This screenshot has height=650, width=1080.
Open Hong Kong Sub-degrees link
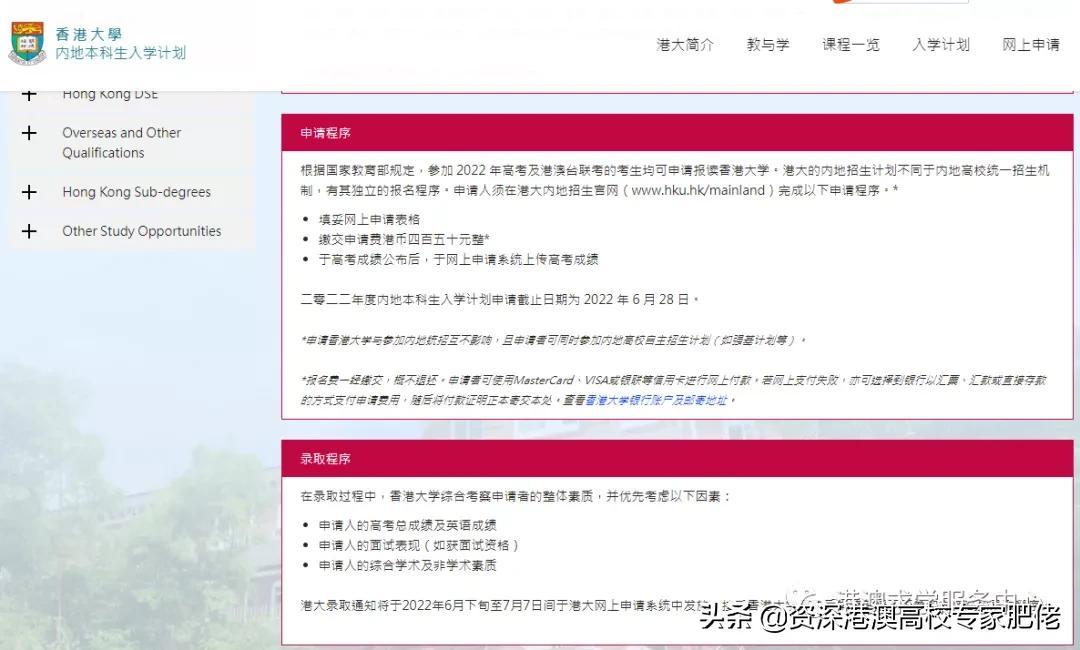136,192
